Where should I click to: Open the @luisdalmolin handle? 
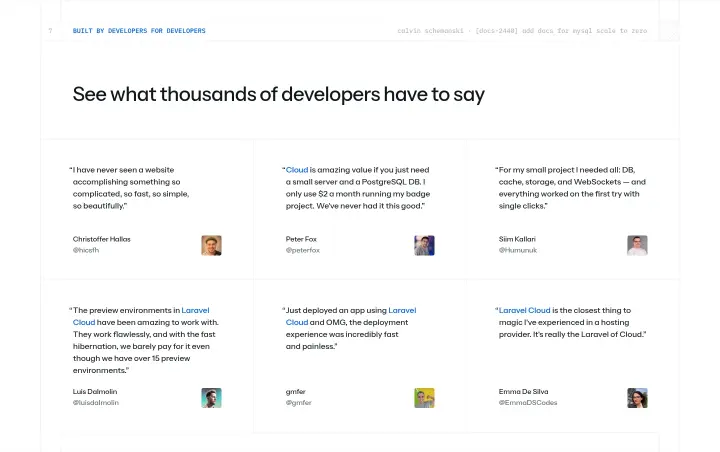point(96,403)
